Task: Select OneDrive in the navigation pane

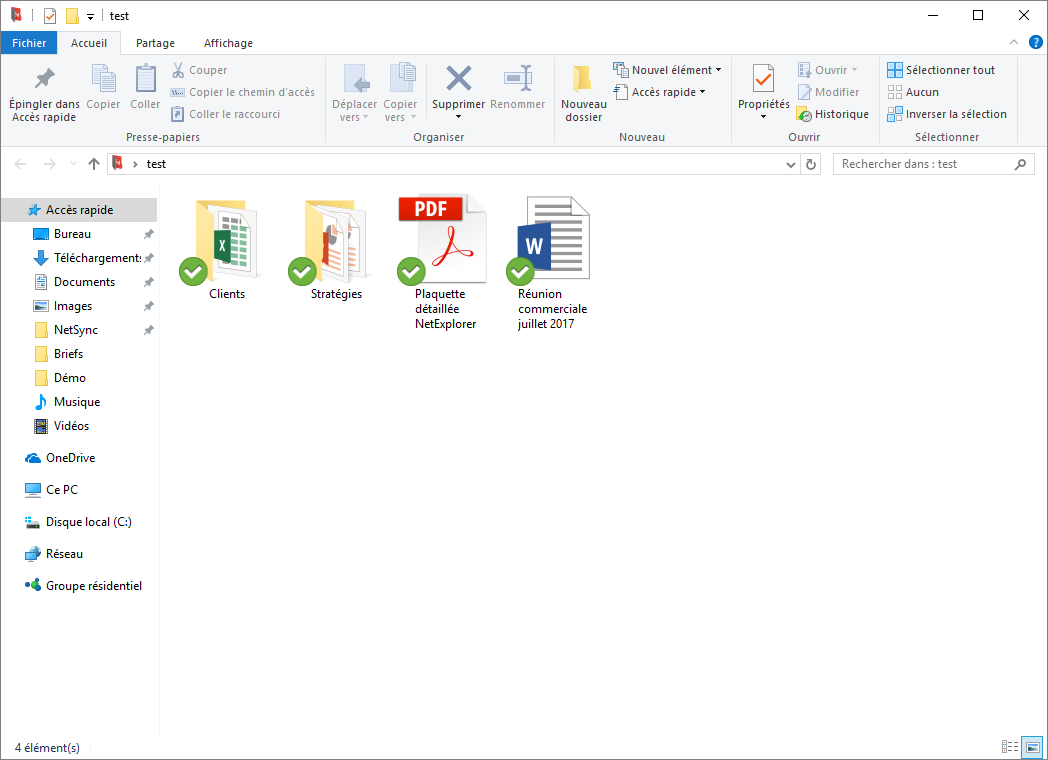Action: coord(70,458)
